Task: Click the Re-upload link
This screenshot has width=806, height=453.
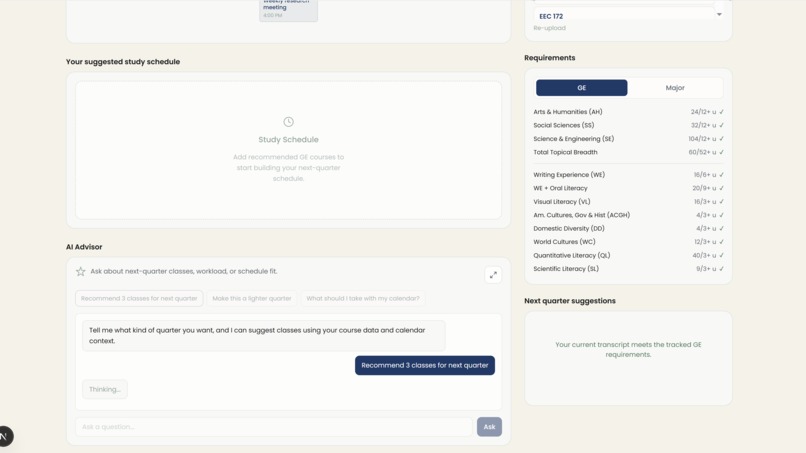Action: [x=549, y=28]
